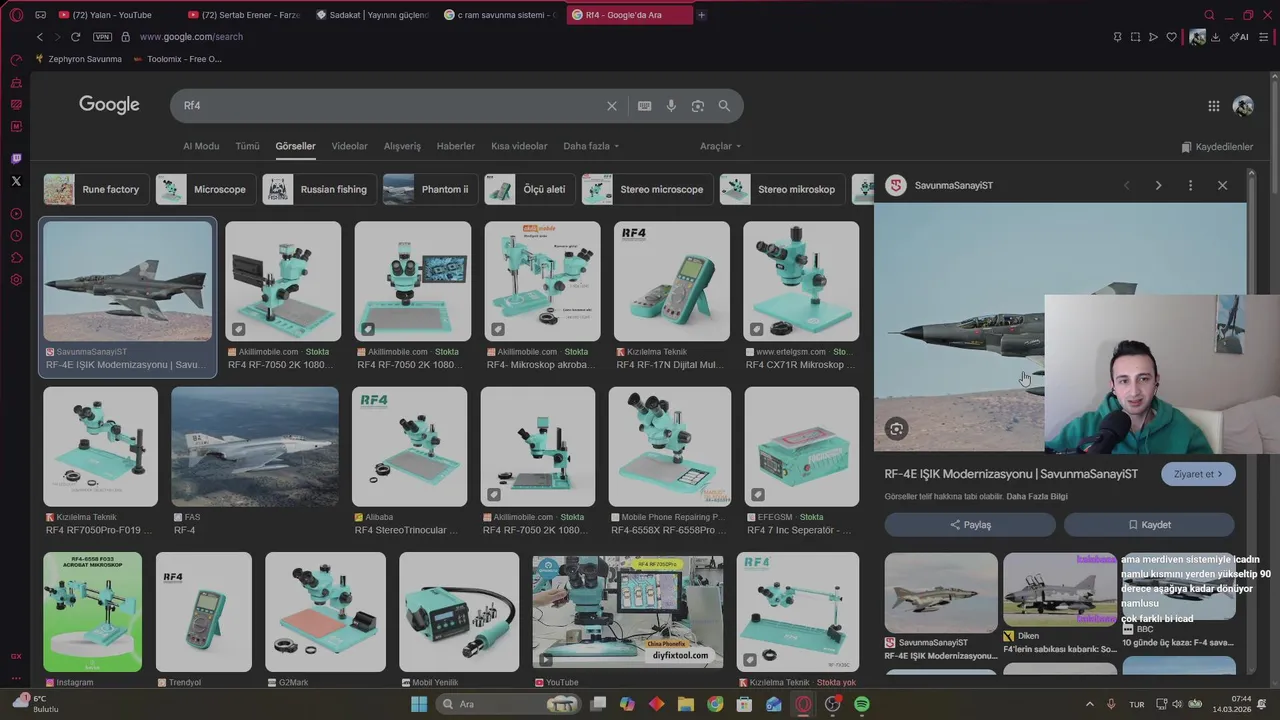This screenshot has height=720, width=1280.
Task: Click the Kaydet save button
Action: coord(1149,525)
